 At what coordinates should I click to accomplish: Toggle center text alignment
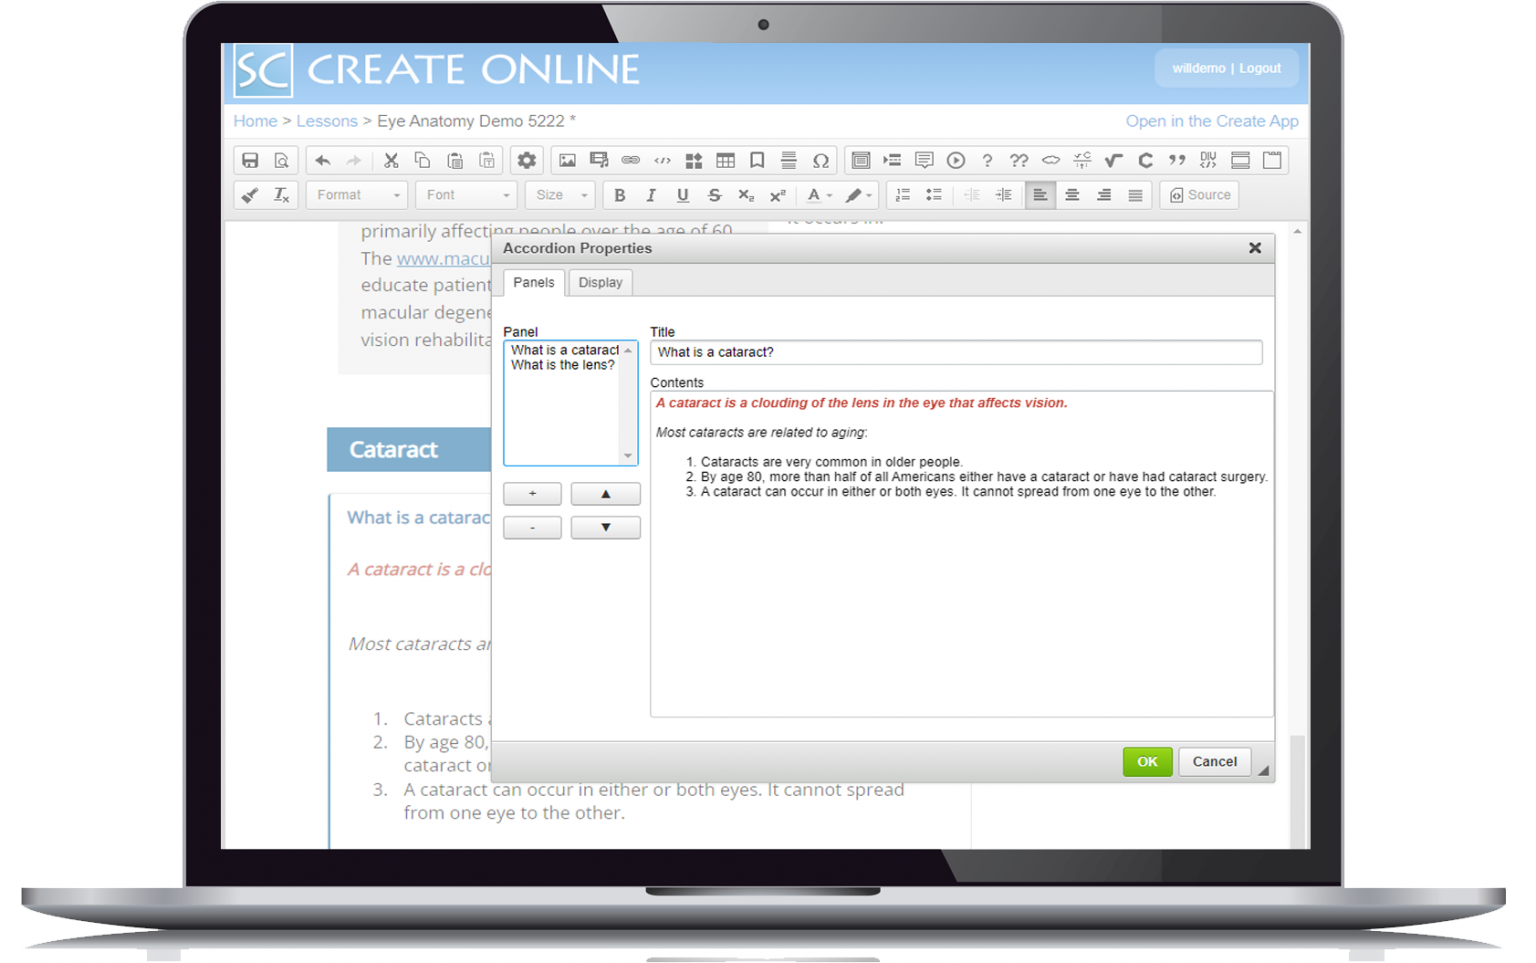pos(1072,194)
